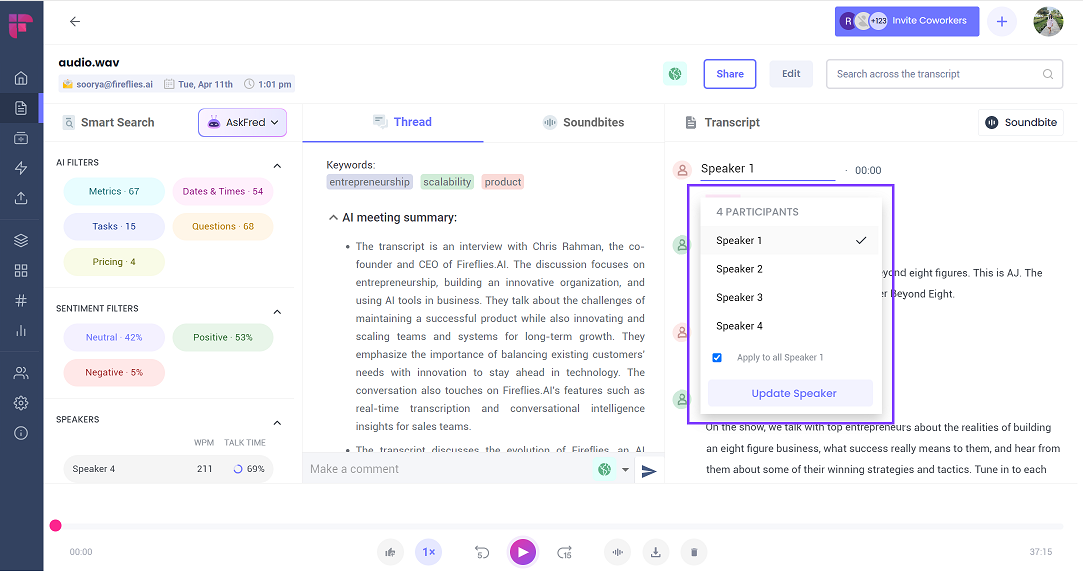Select Speaker 1 in participants list

click(791, 240)
